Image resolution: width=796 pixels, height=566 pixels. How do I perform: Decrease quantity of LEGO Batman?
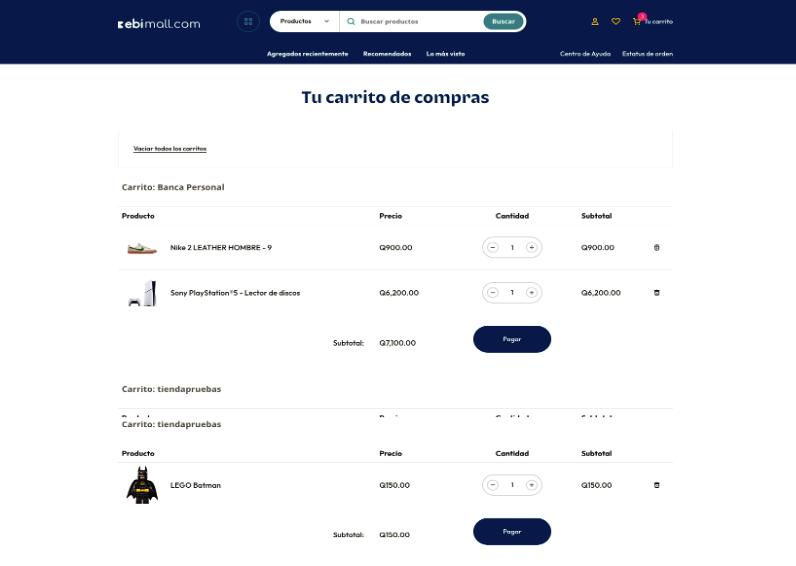(x=492, y=485)
